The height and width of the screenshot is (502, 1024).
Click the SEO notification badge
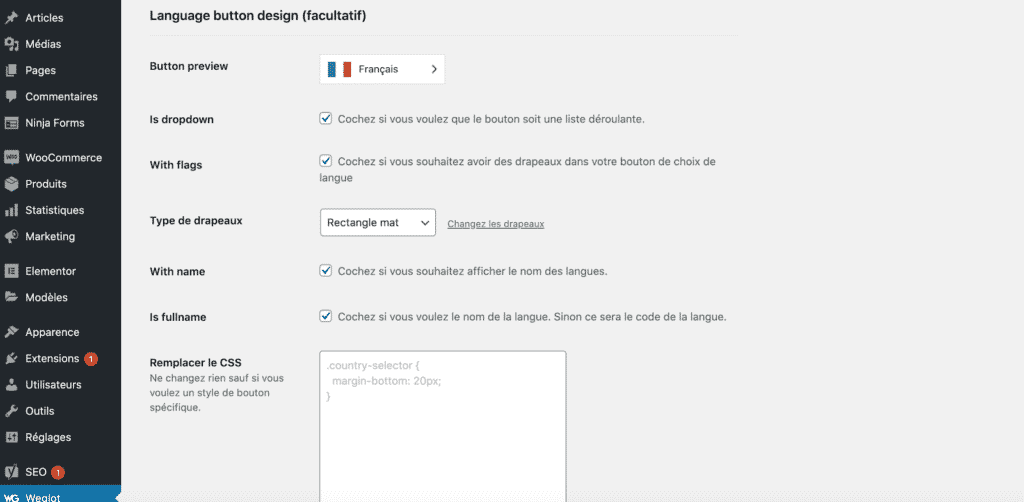point(57,471)
